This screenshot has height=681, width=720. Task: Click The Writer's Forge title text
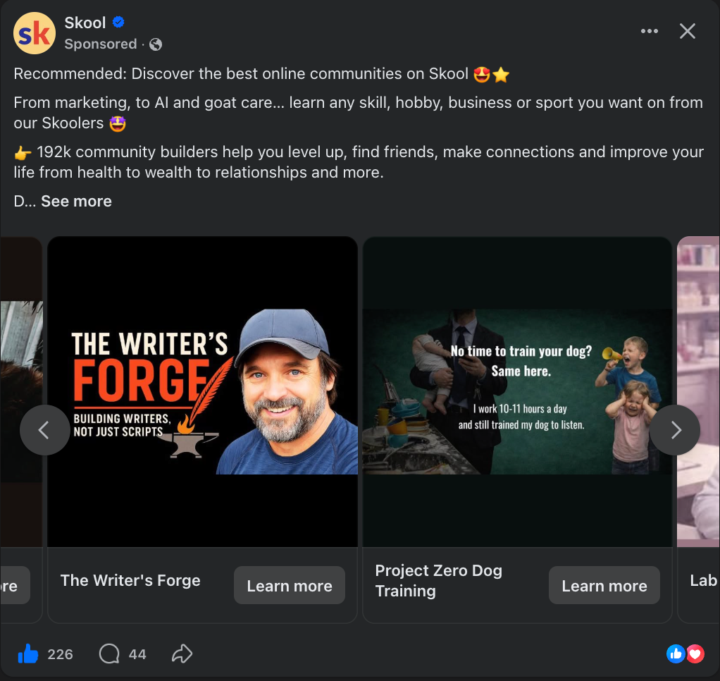point(130,580)
